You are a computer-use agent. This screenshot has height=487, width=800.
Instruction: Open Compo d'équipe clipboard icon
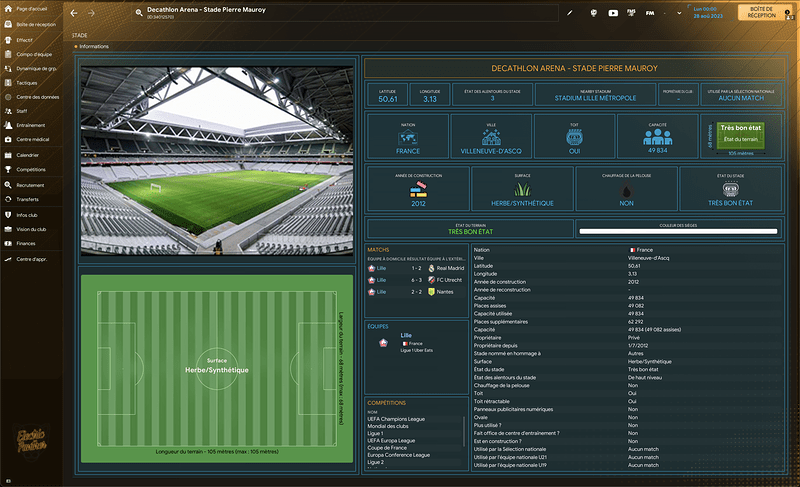[8, 54]
